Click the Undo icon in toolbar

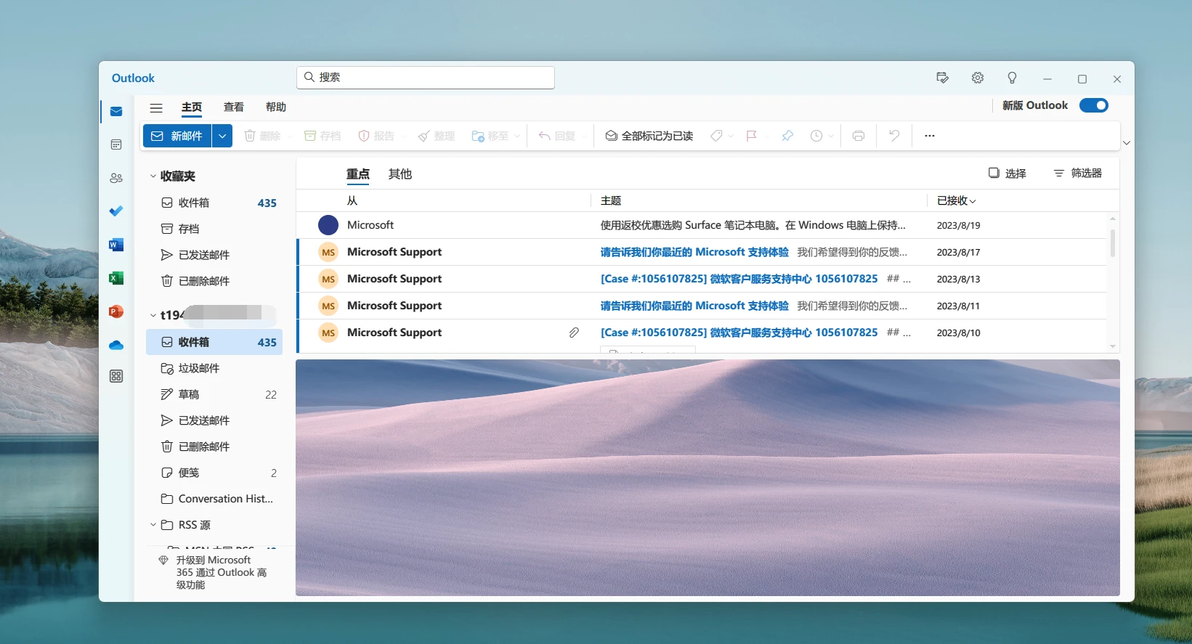coord(894,136)
